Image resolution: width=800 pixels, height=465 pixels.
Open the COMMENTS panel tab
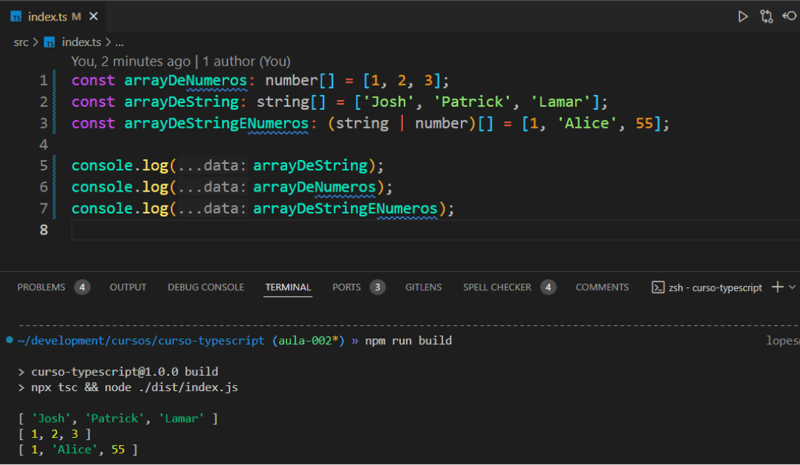click(602, 287)
